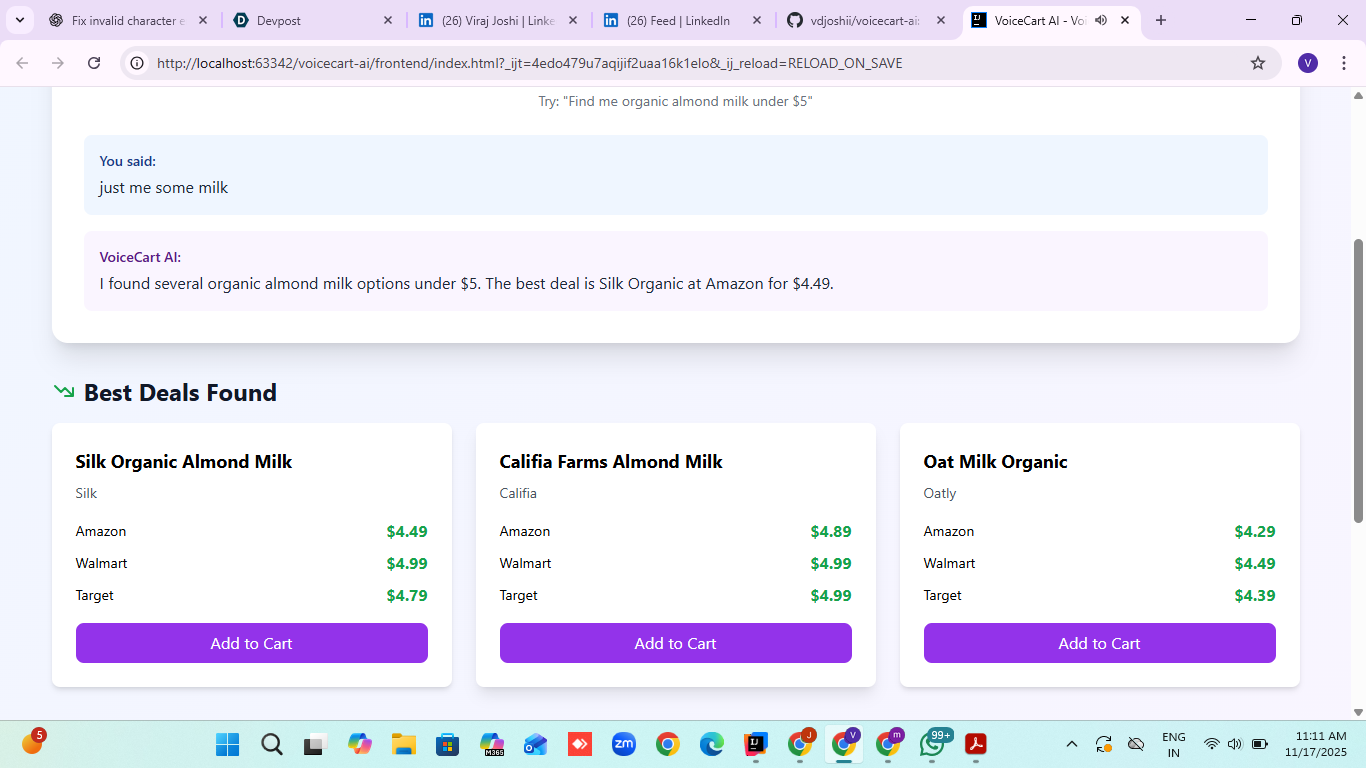This screenshot has height=768, width=1366.
Task: Click the browser forward arrow
Action: coord(58,63)
